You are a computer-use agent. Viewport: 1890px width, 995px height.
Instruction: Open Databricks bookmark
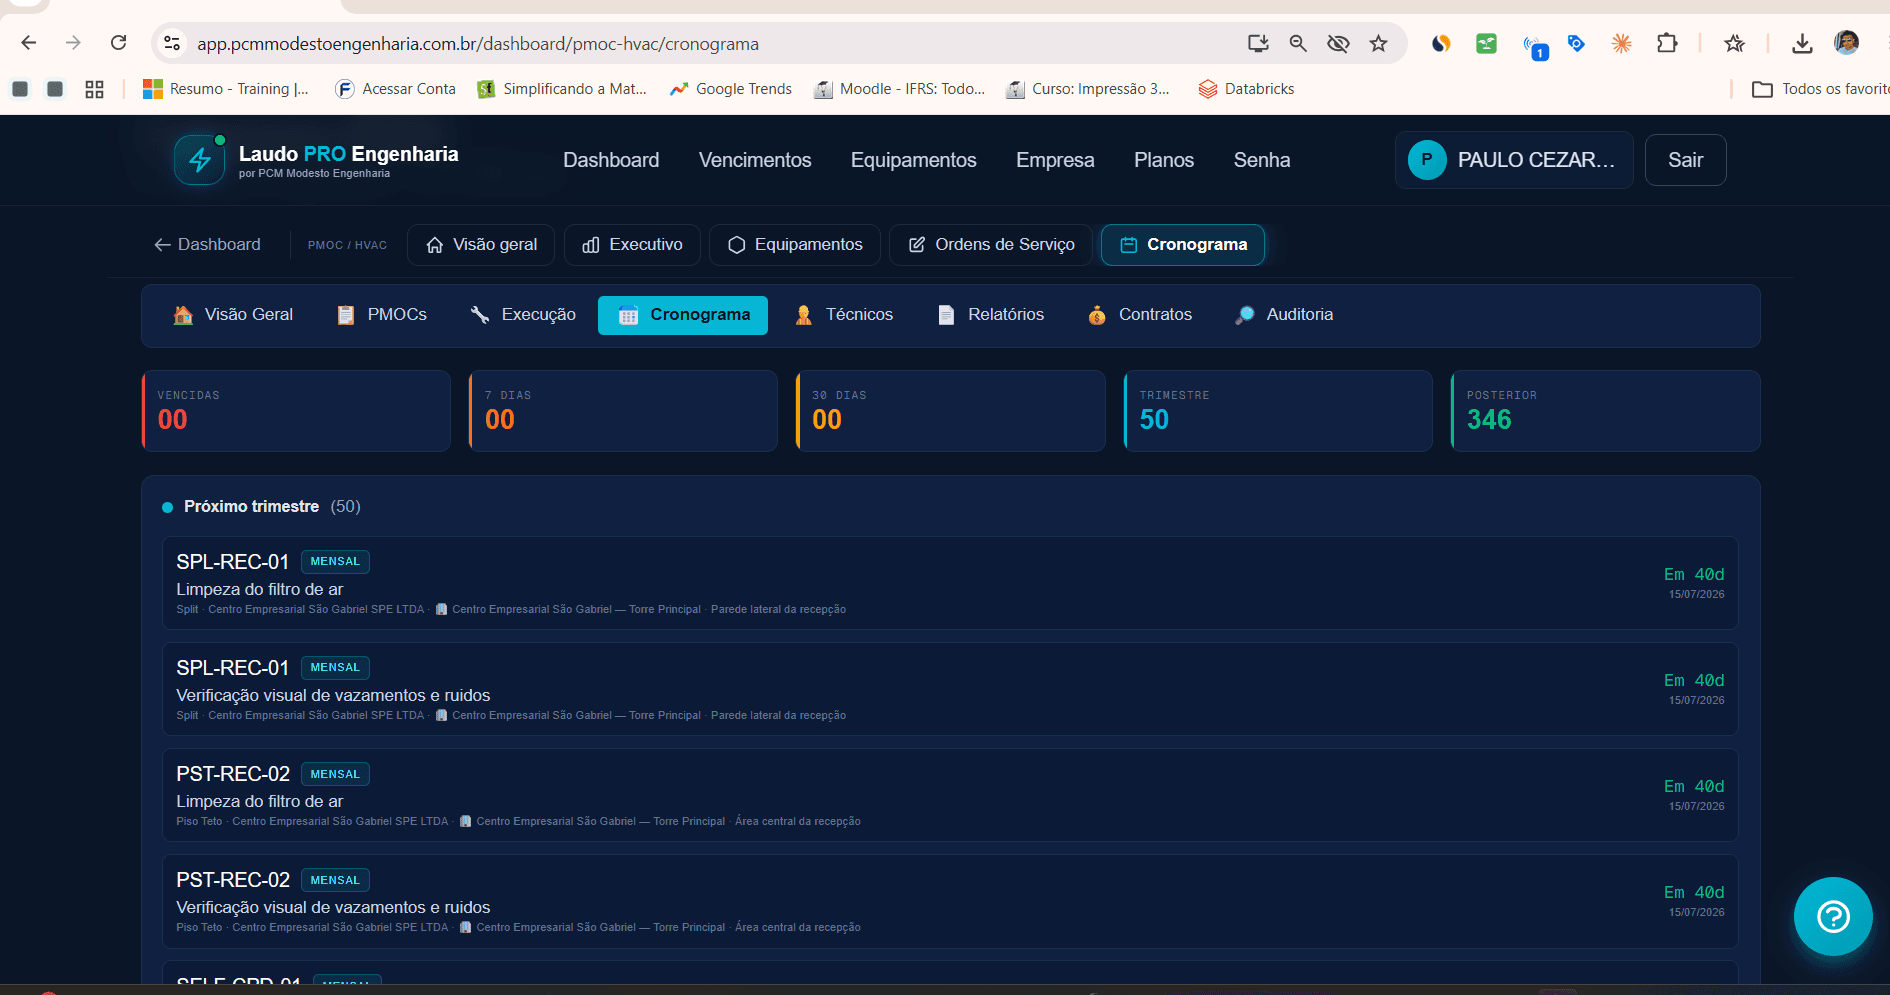point(1246,89)
